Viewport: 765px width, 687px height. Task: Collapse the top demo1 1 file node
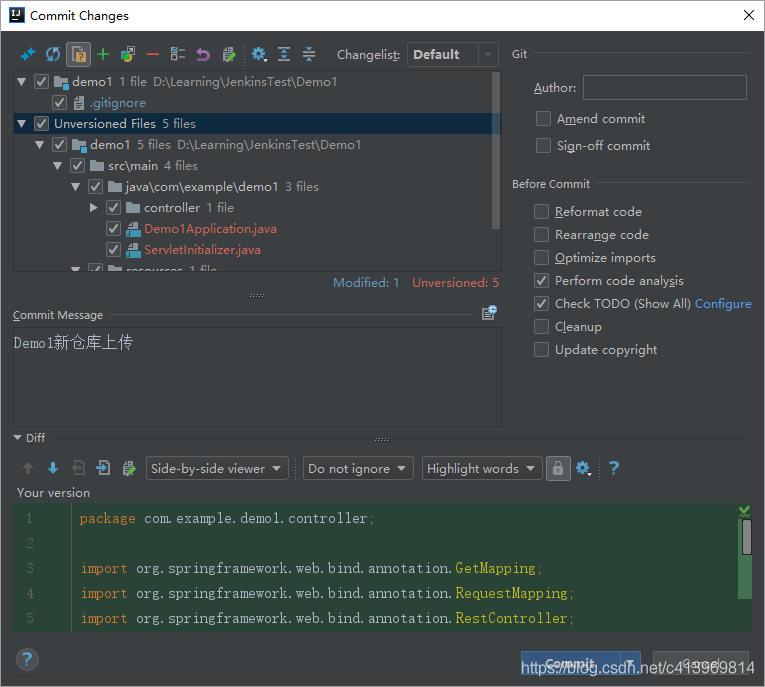[x=21, y=81]
